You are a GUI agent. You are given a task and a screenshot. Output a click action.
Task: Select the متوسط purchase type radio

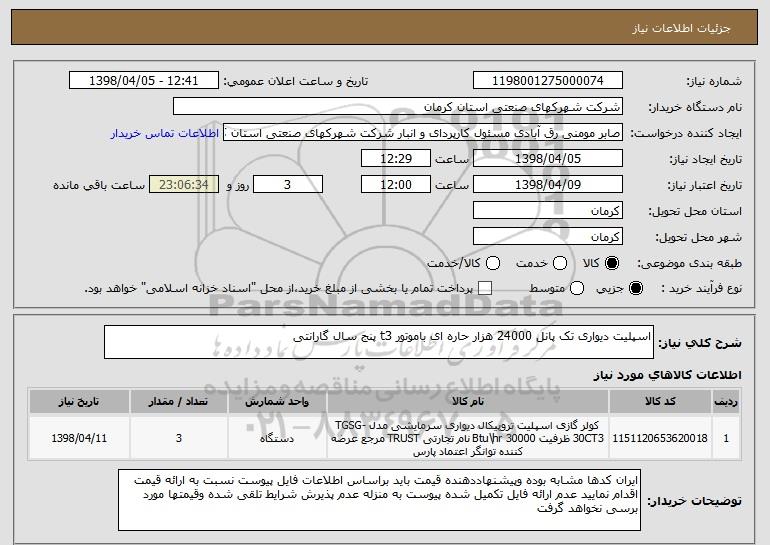pyautogui.click(x=577, y=289)
